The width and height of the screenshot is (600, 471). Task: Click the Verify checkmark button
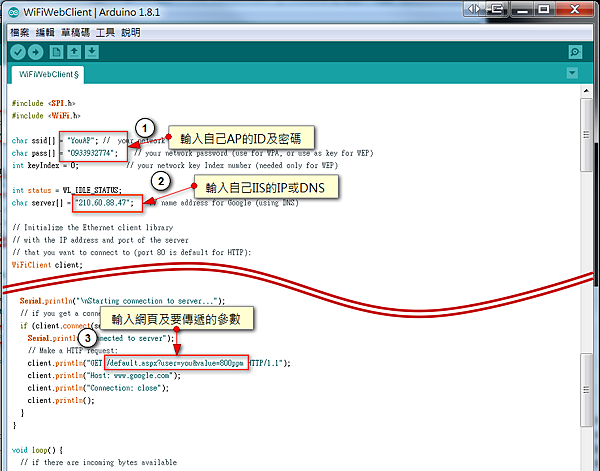coord(18,52)
